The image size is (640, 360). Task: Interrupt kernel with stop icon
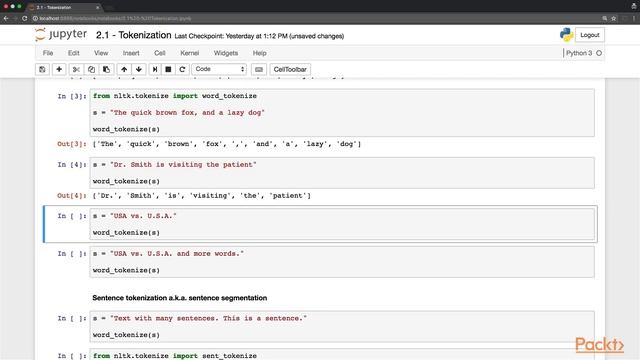168,69
